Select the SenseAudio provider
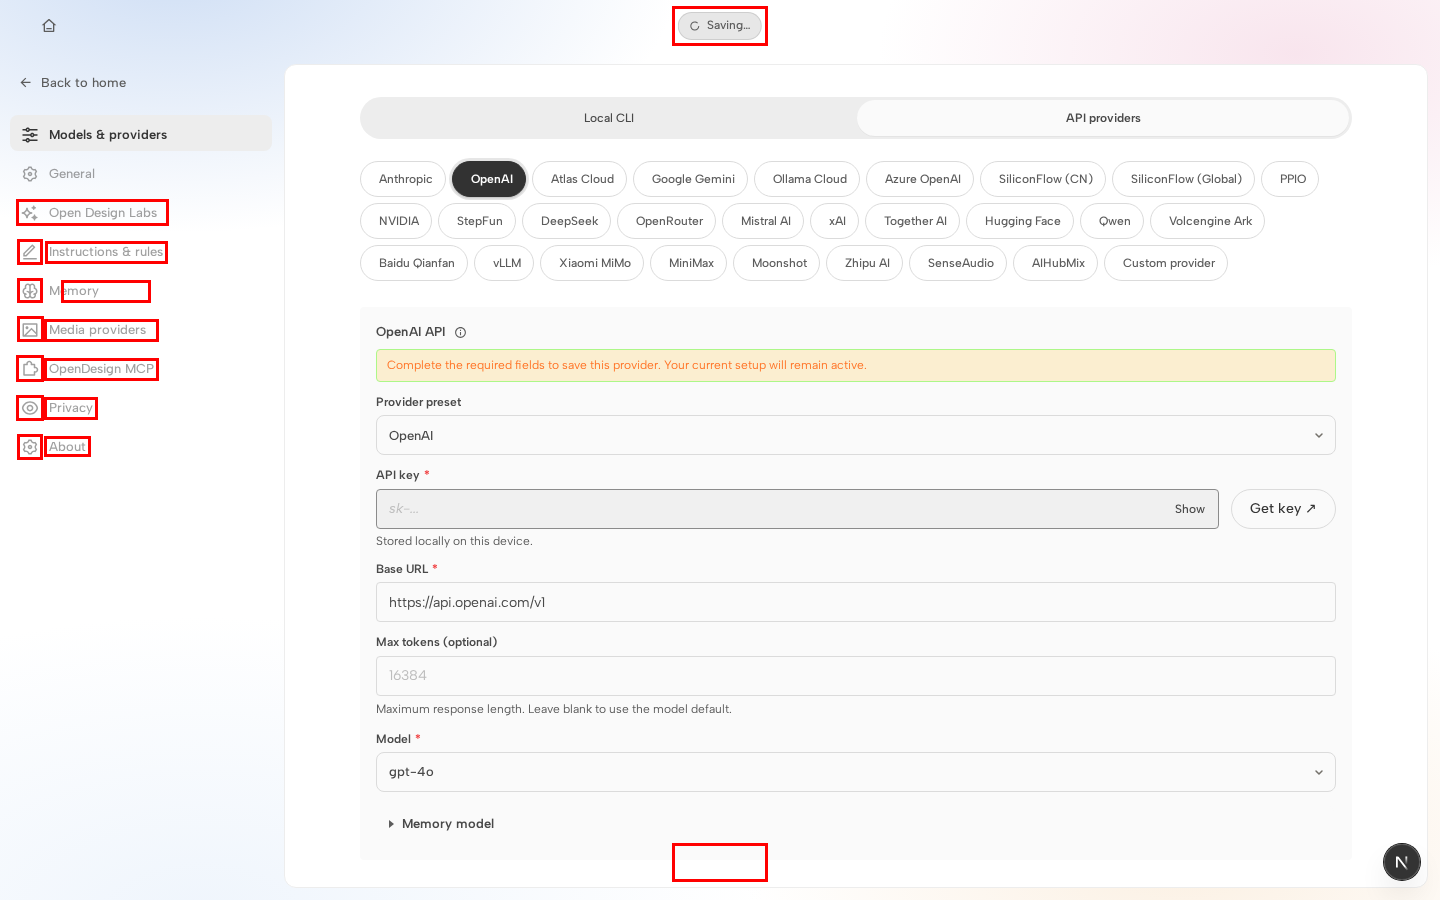1440x900 pixels. click(960, 263)
